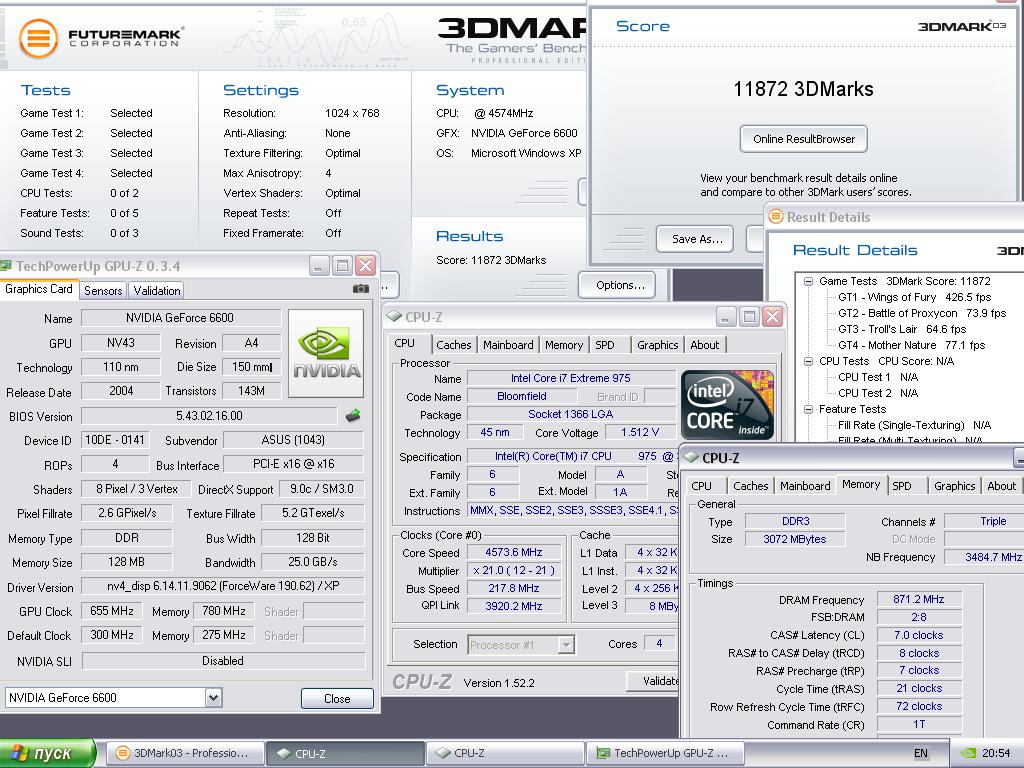The width and height of the screenshot is (1024, 768).
Task: Open Graphics tab in CPU-Z processor window
Action: [x=658, y=345]
